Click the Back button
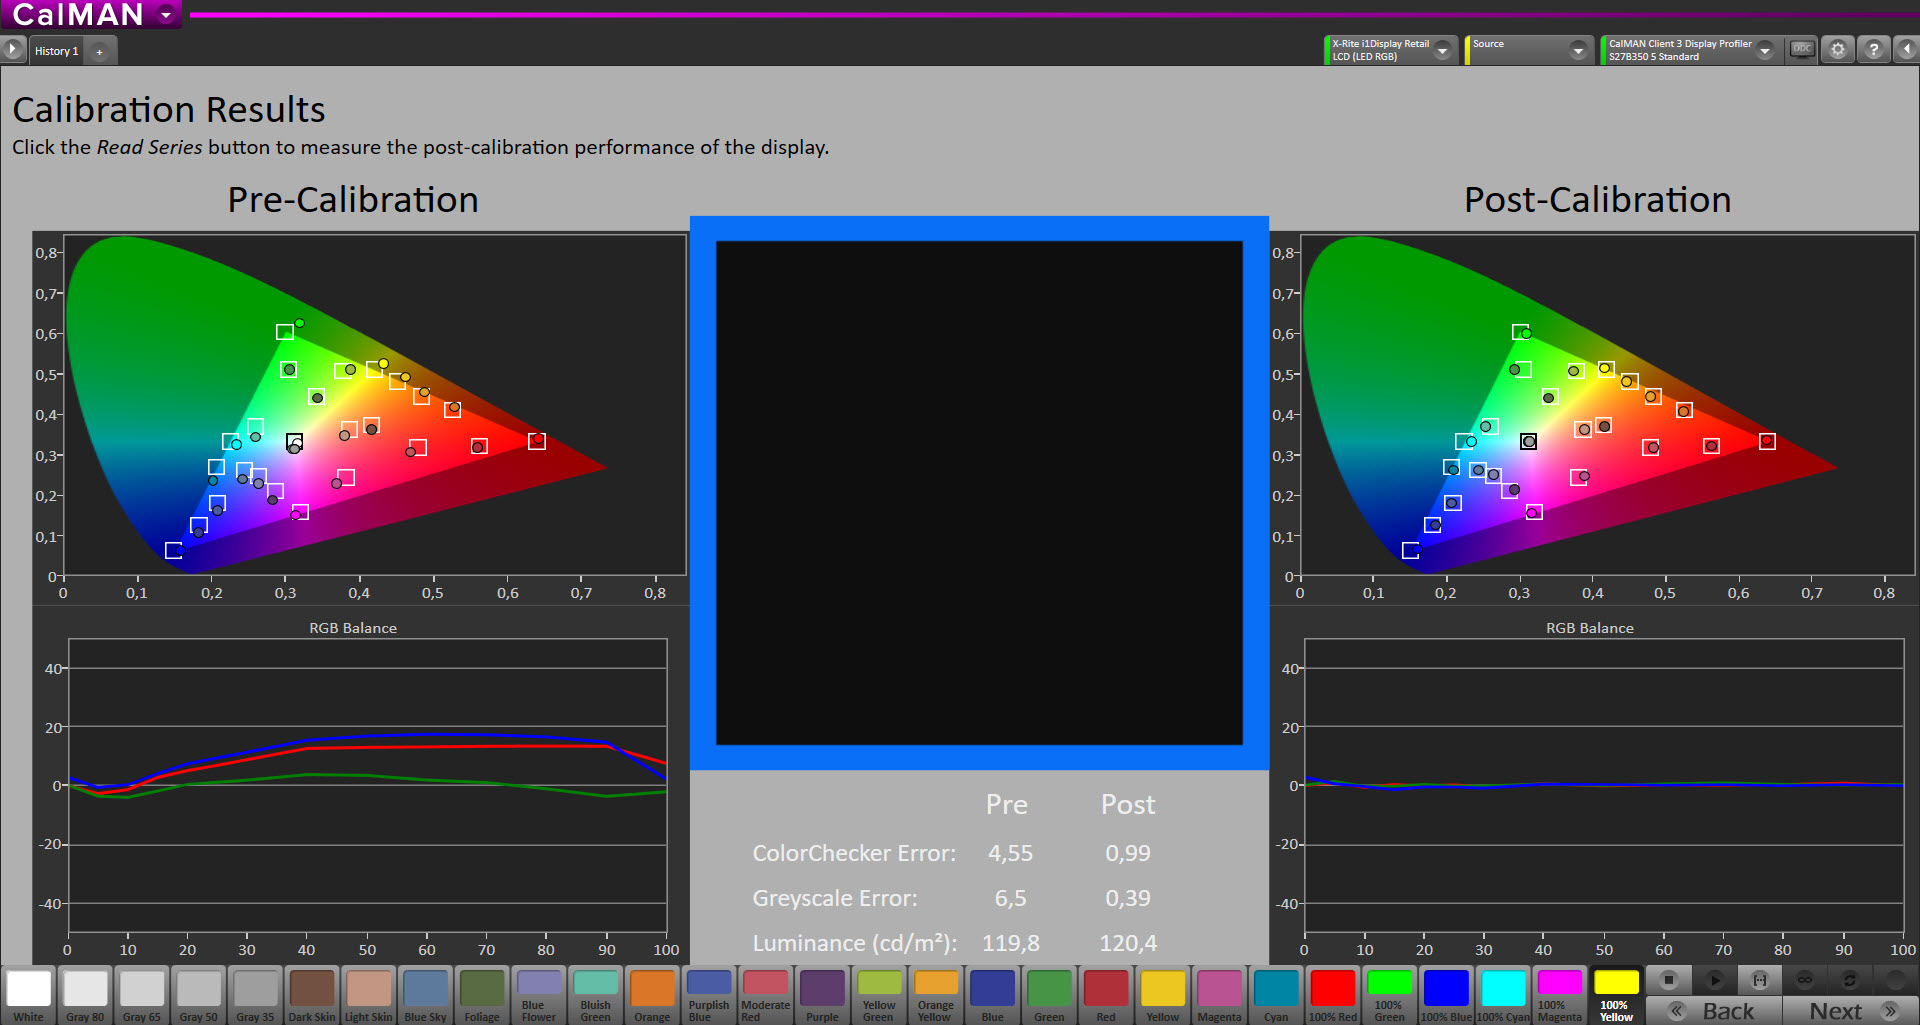 pyautogui.click(x=1714, y=1011)
